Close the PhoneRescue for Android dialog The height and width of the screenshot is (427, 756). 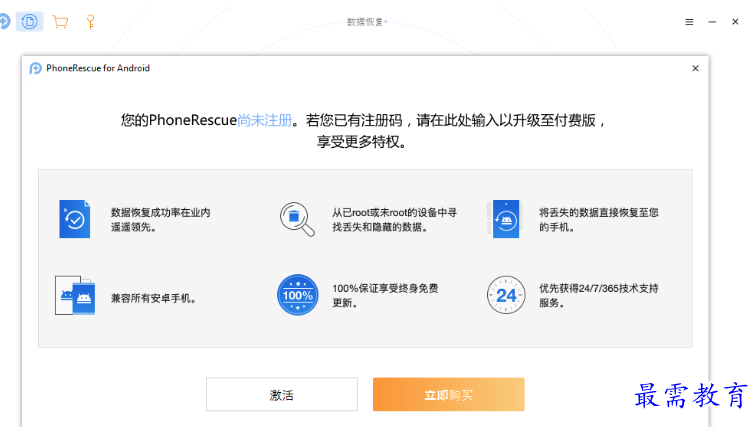(695, 68)
